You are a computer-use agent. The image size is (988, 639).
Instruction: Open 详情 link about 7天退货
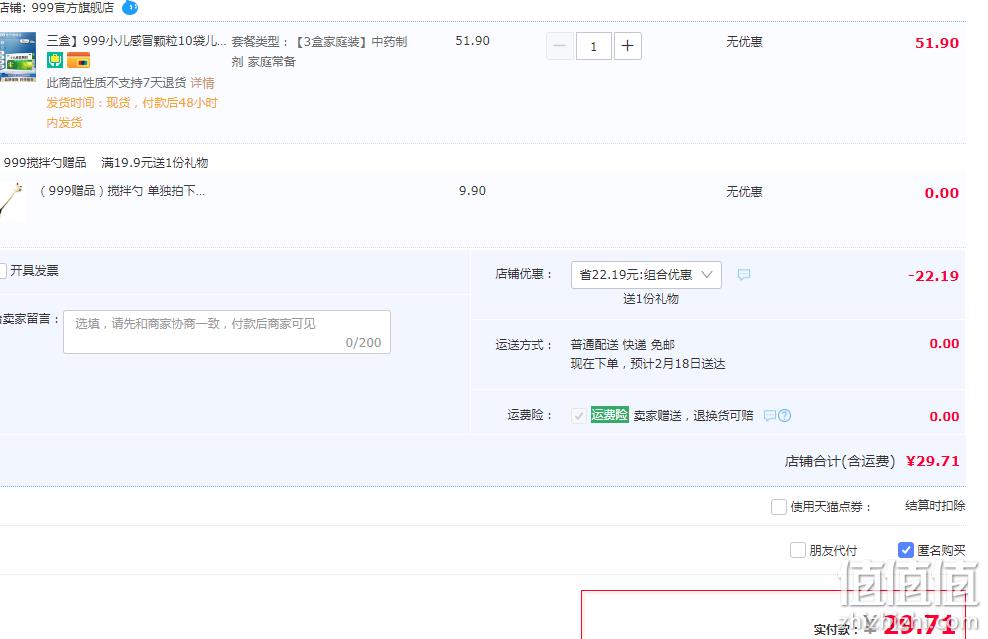click(x=202, y=83)
